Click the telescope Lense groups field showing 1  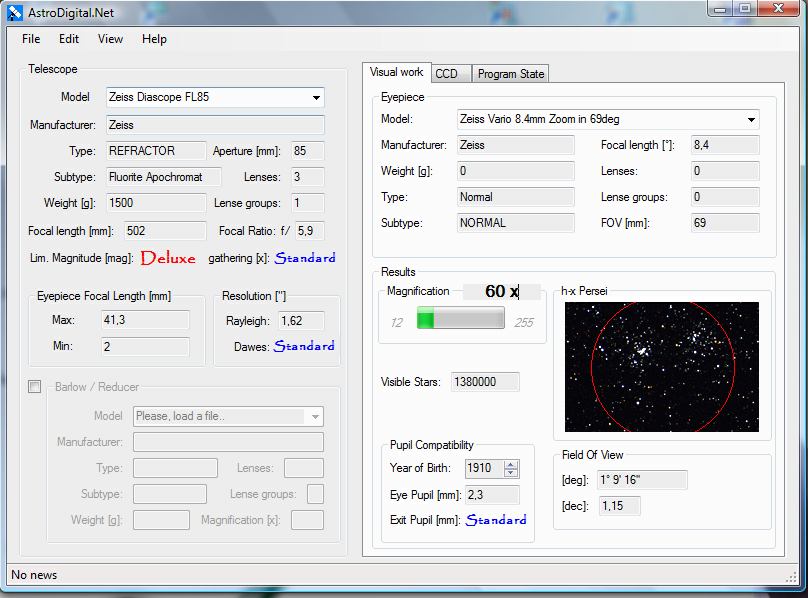(308, 203)
